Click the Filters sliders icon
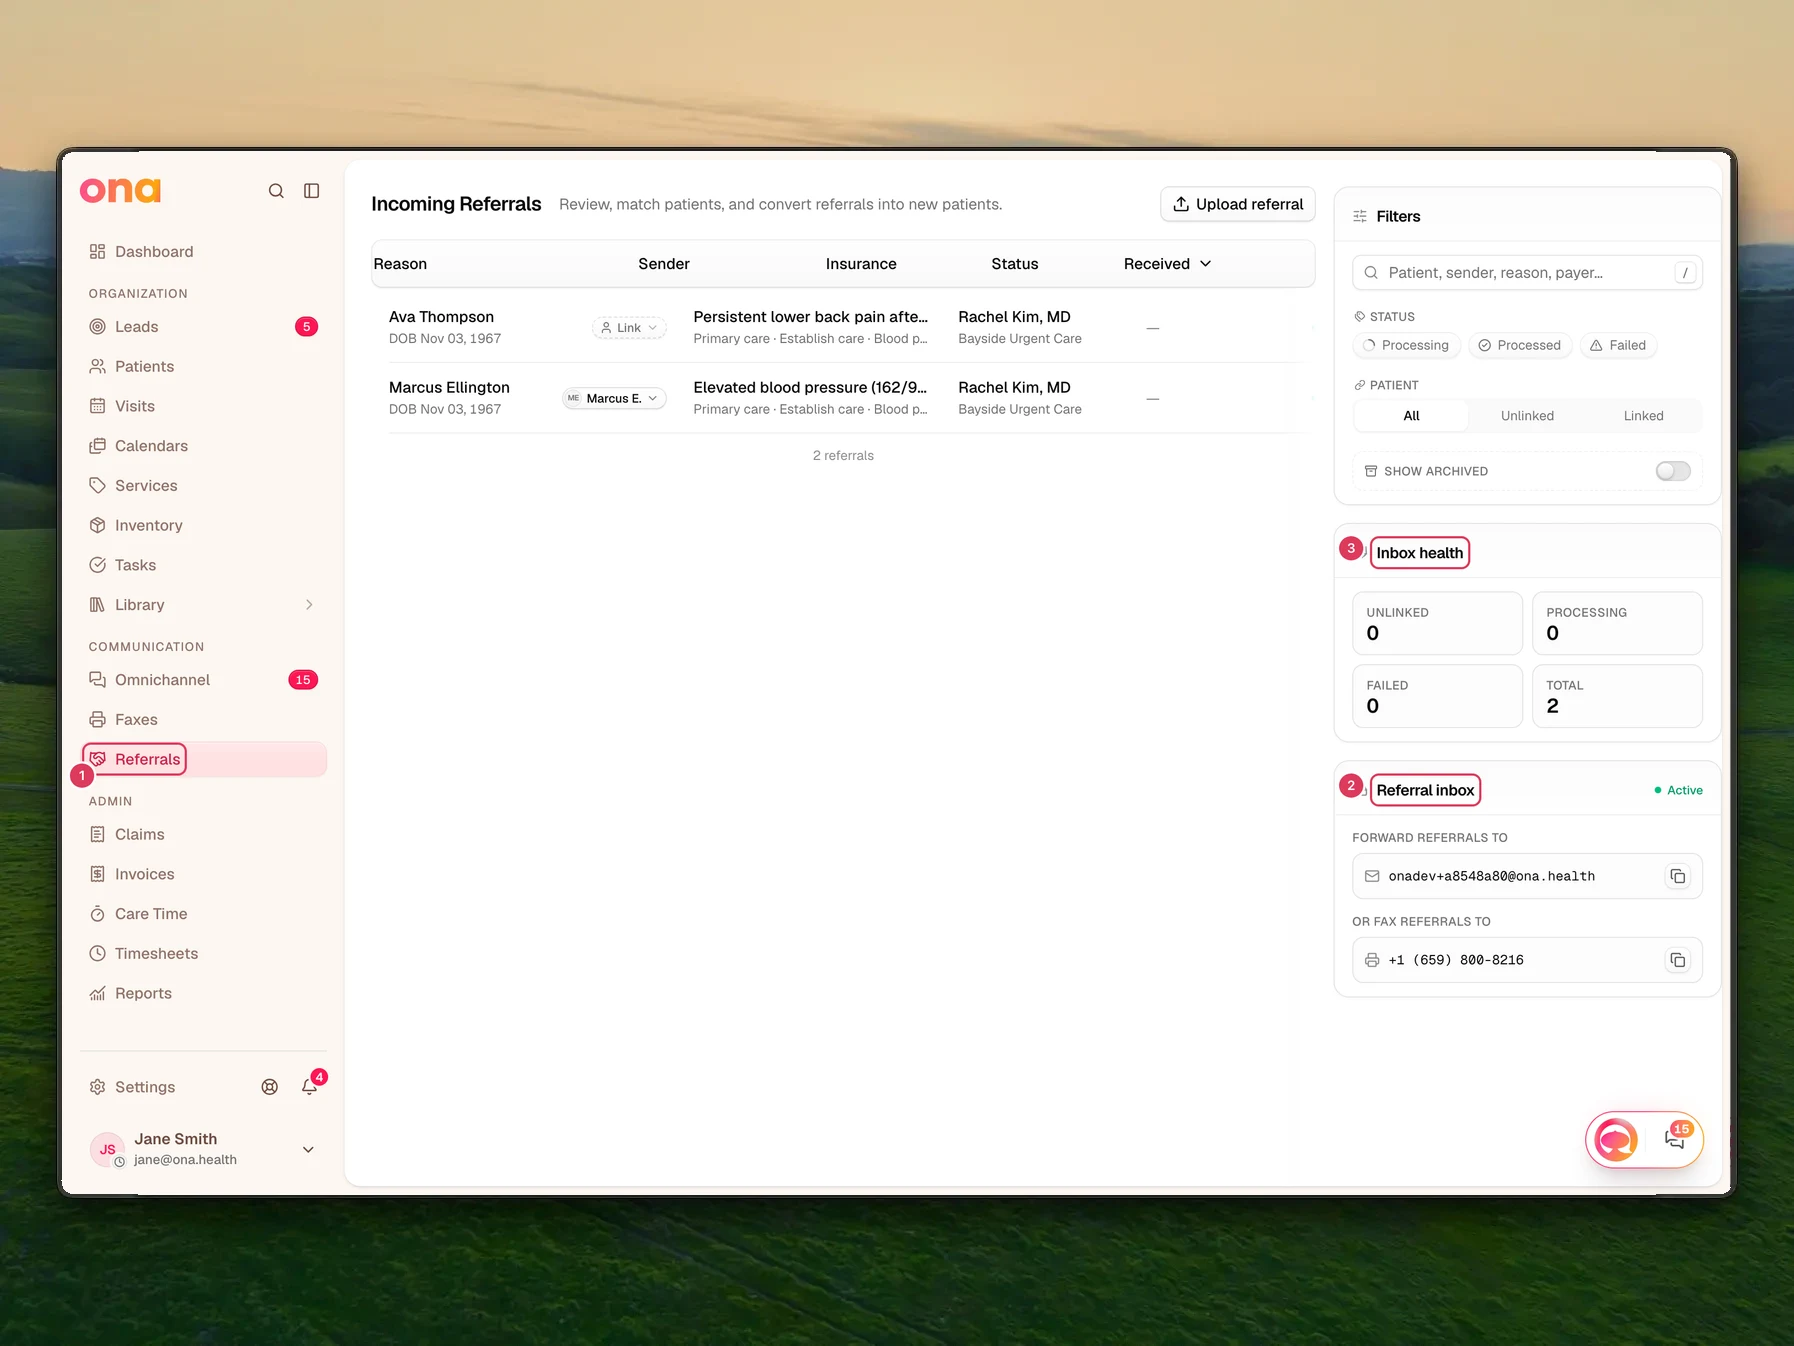The image size is (1794, 1346). (1360, 217)
